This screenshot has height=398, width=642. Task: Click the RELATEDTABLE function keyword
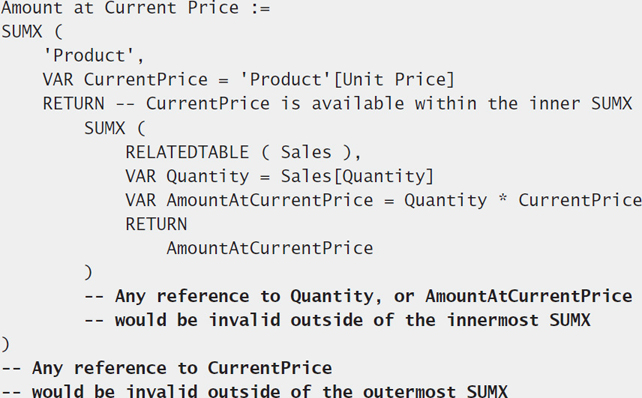[x=187, y=152]
